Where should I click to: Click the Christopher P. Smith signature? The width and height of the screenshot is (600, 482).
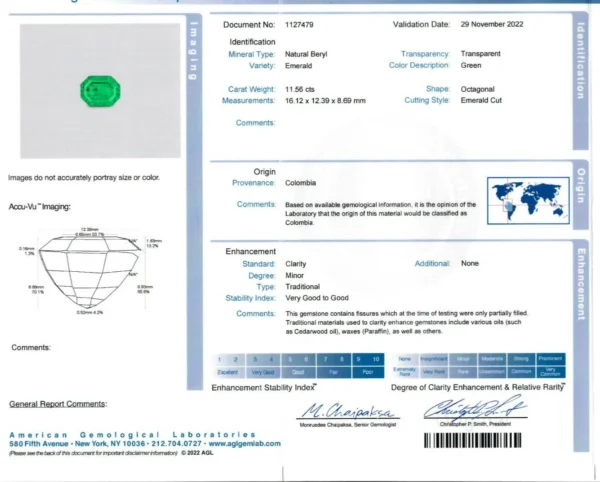tap(475, 409)
